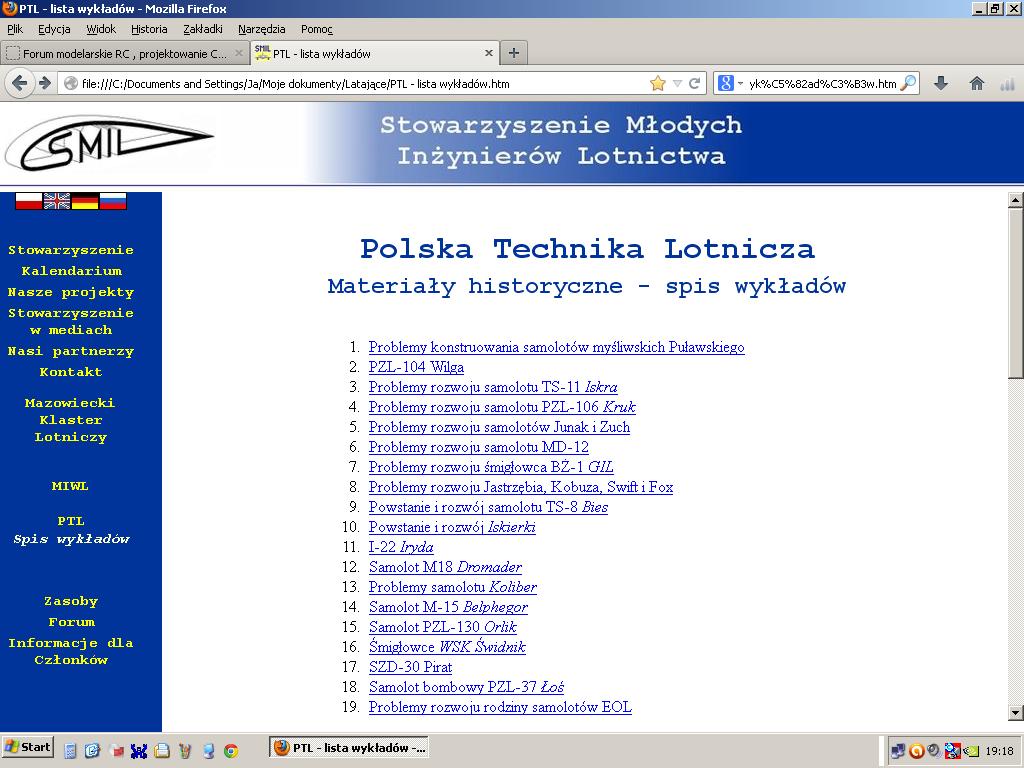Click the browser back arrow button
Image resolution: width=1024 pixels, height=768 pixels.
pos(19,84)
